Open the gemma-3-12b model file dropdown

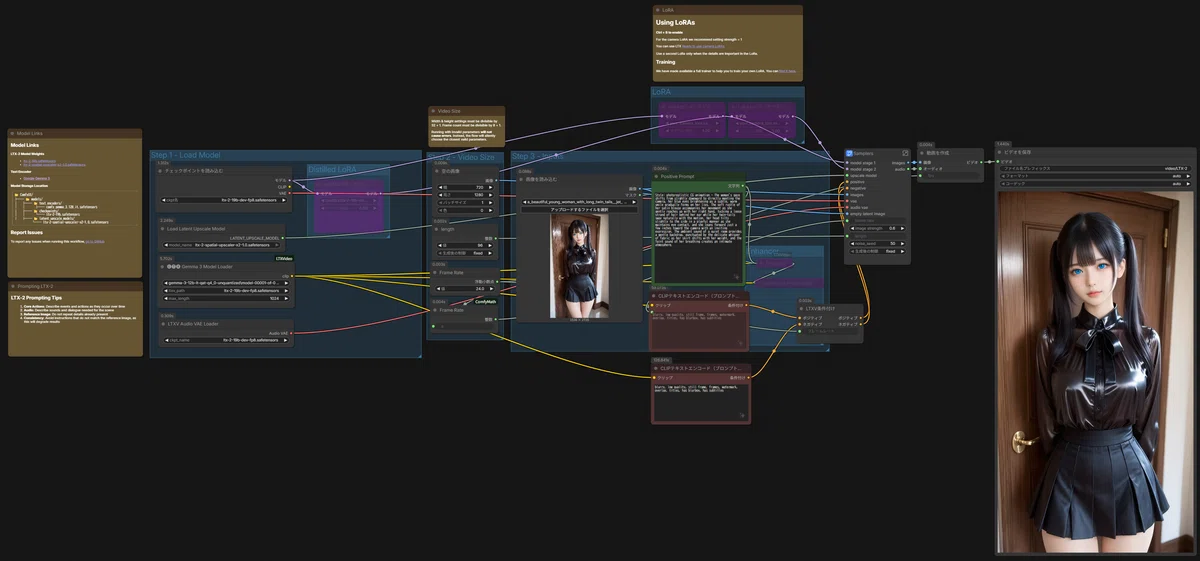pyautogui.click(x=224, y=283)
